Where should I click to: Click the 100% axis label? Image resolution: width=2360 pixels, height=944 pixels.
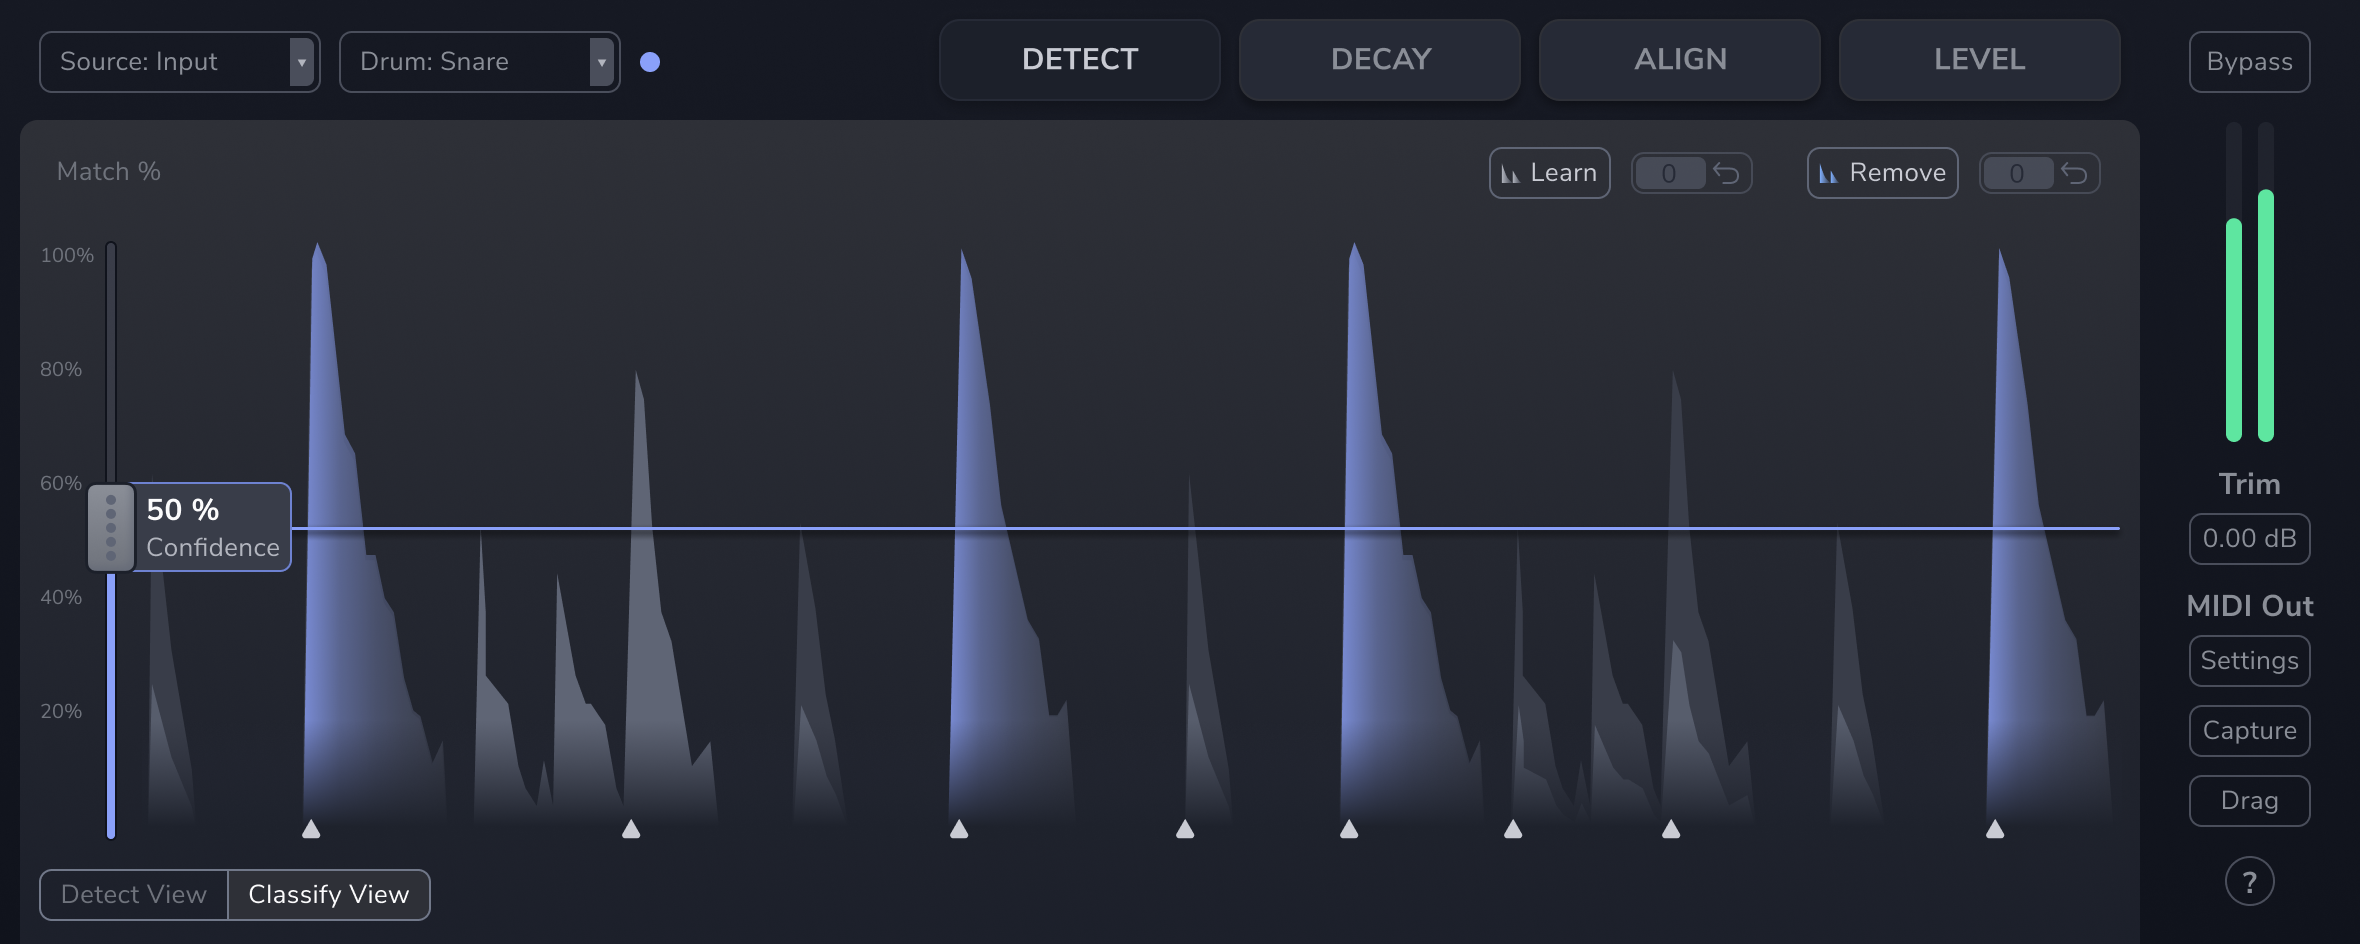pos(67,255)
